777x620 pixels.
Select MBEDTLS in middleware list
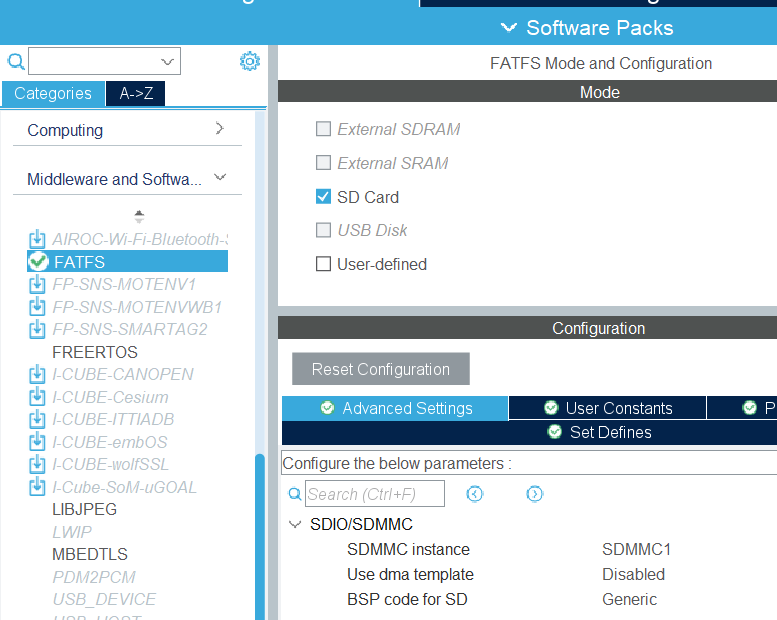(x=90, y=554)
